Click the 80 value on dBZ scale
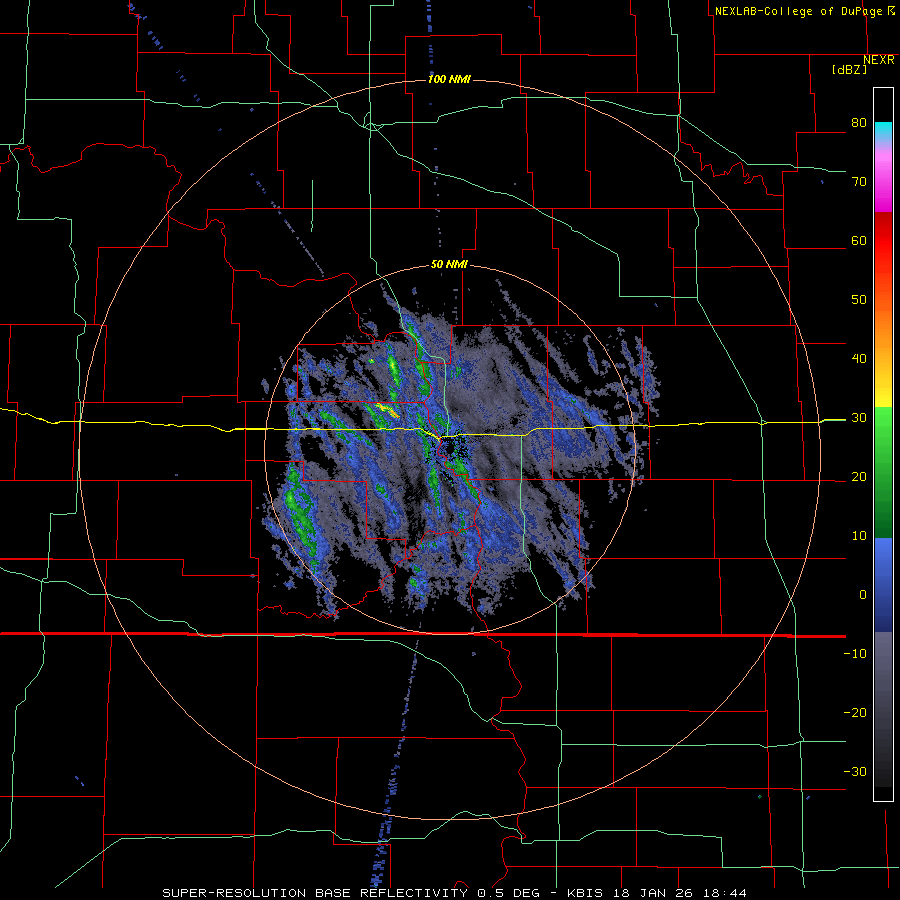This screenshot has width=900, height=900. click(859, 123)
